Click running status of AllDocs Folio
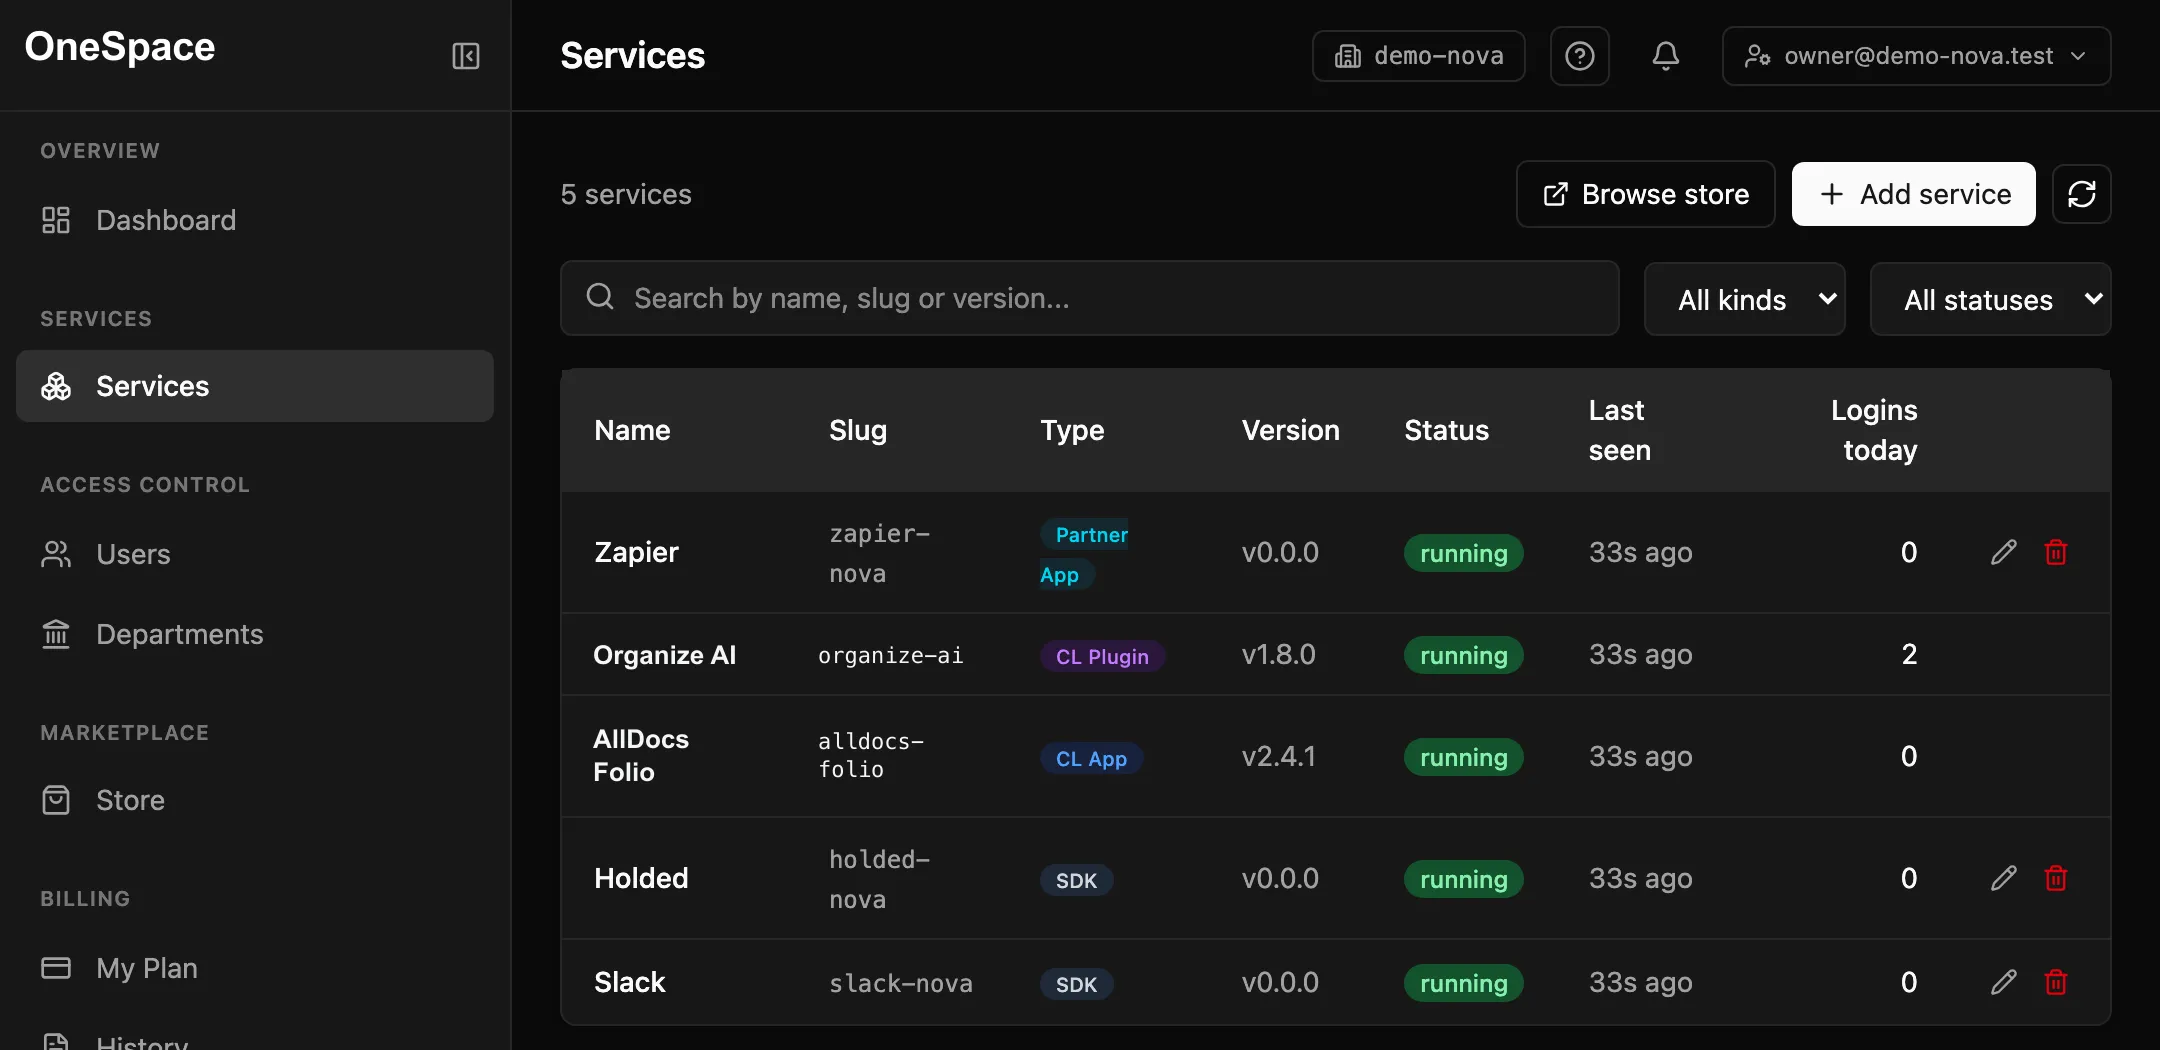The image size is (2160, 1050). coord(1463,757)
